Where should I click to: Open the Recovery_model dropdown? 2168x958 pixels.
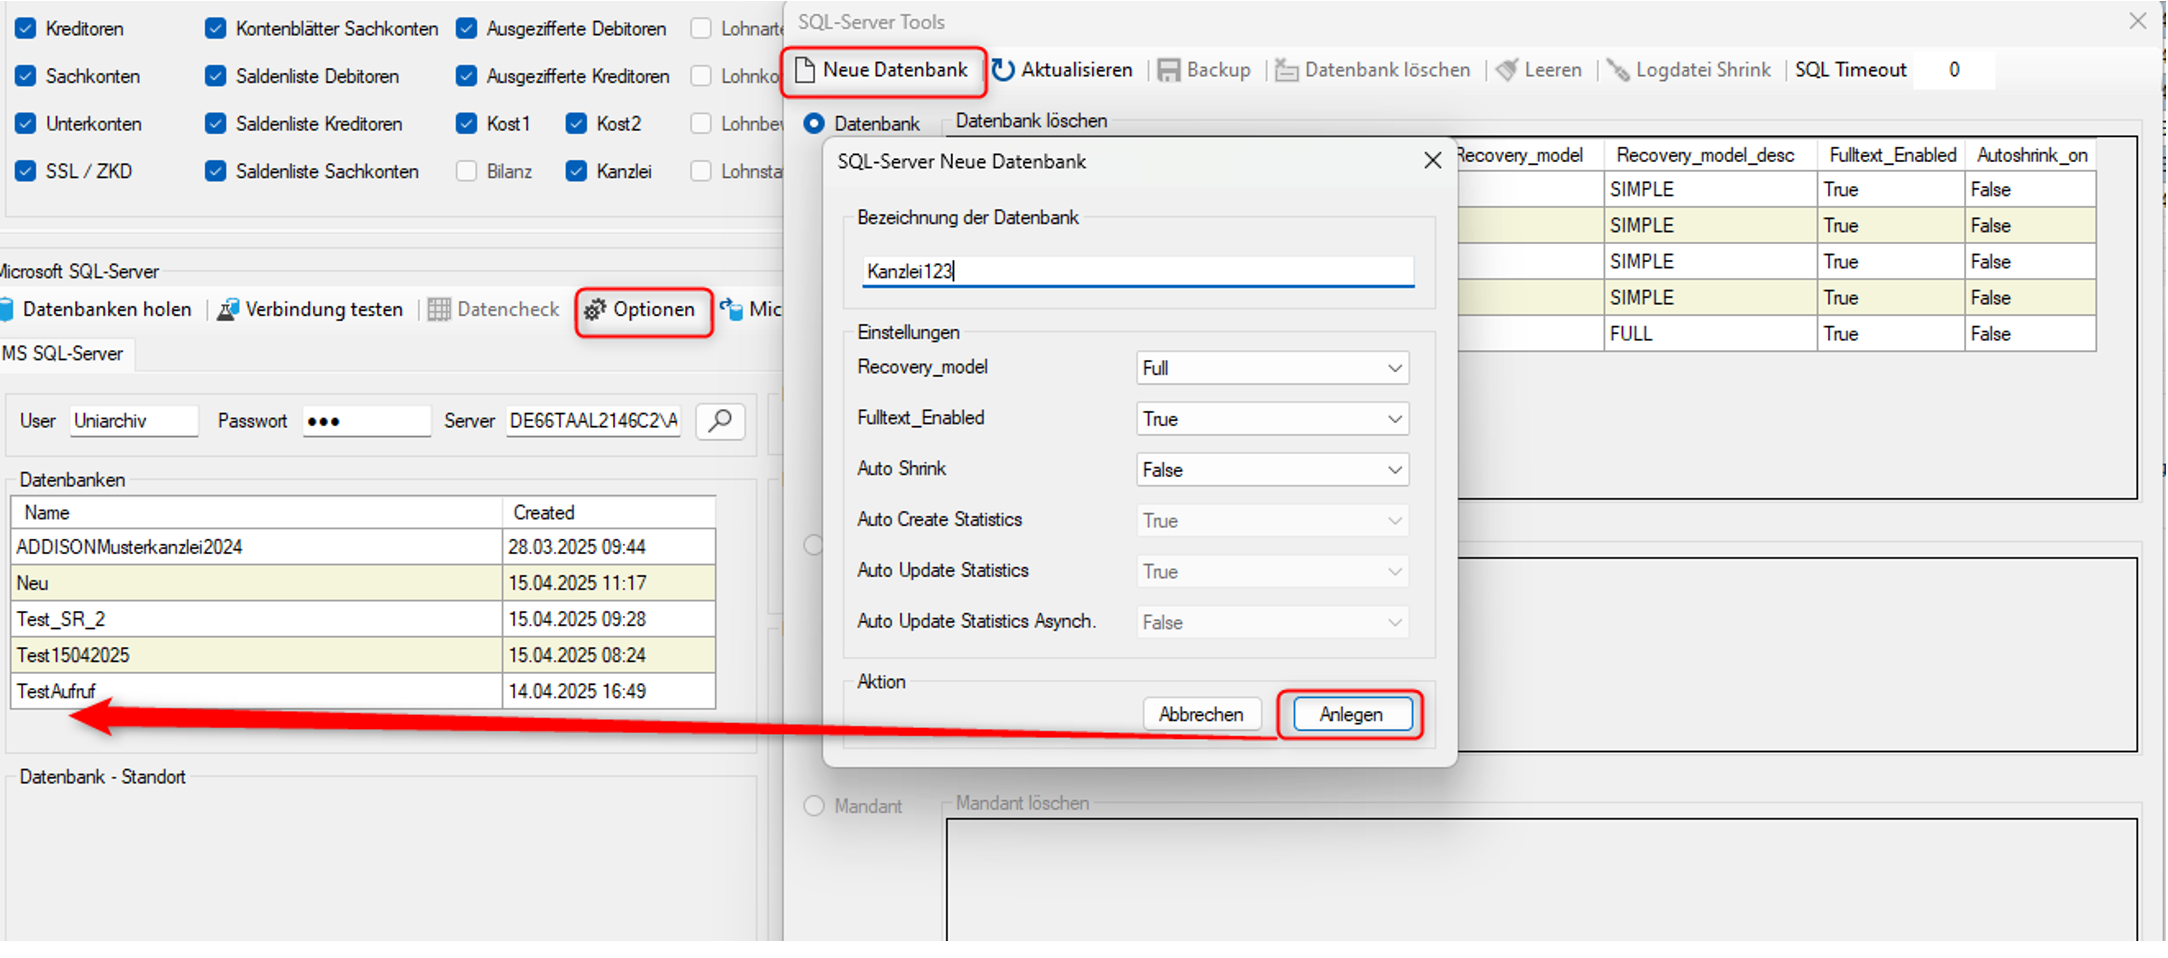pos(1272,368)
